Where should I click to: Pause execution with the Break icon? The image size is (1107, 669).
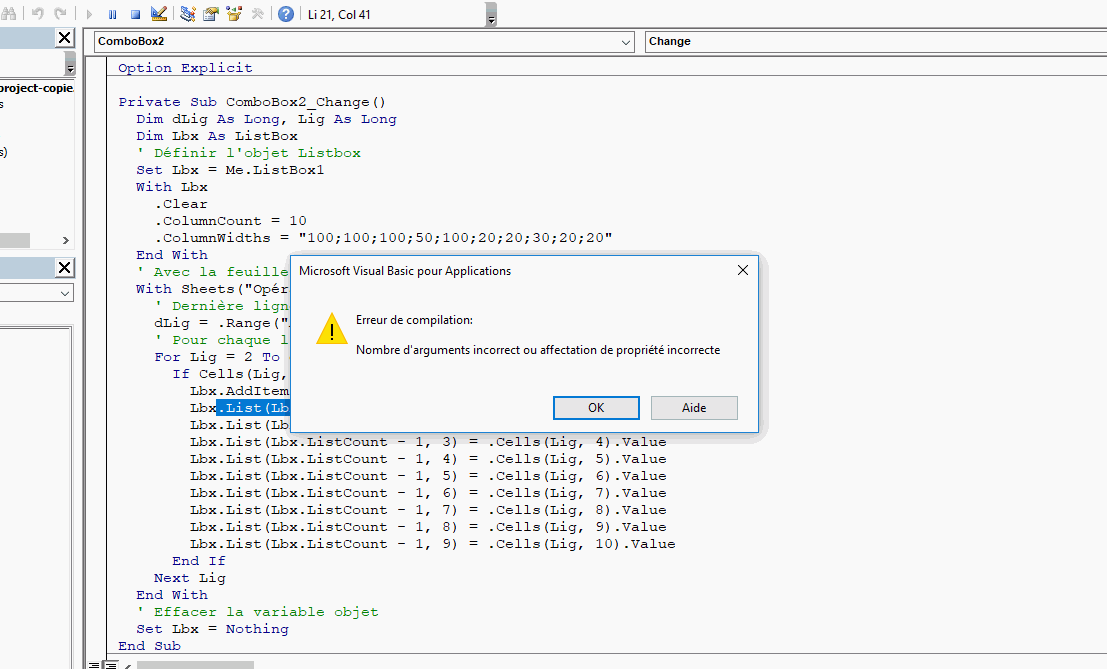(112, 14)
